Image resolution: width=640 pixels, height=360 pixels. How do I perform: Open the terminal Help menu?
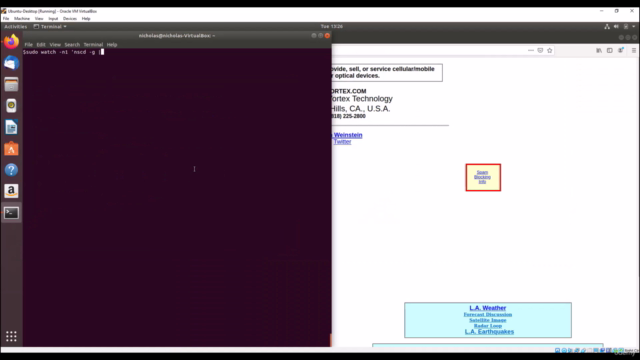[112, 44]
